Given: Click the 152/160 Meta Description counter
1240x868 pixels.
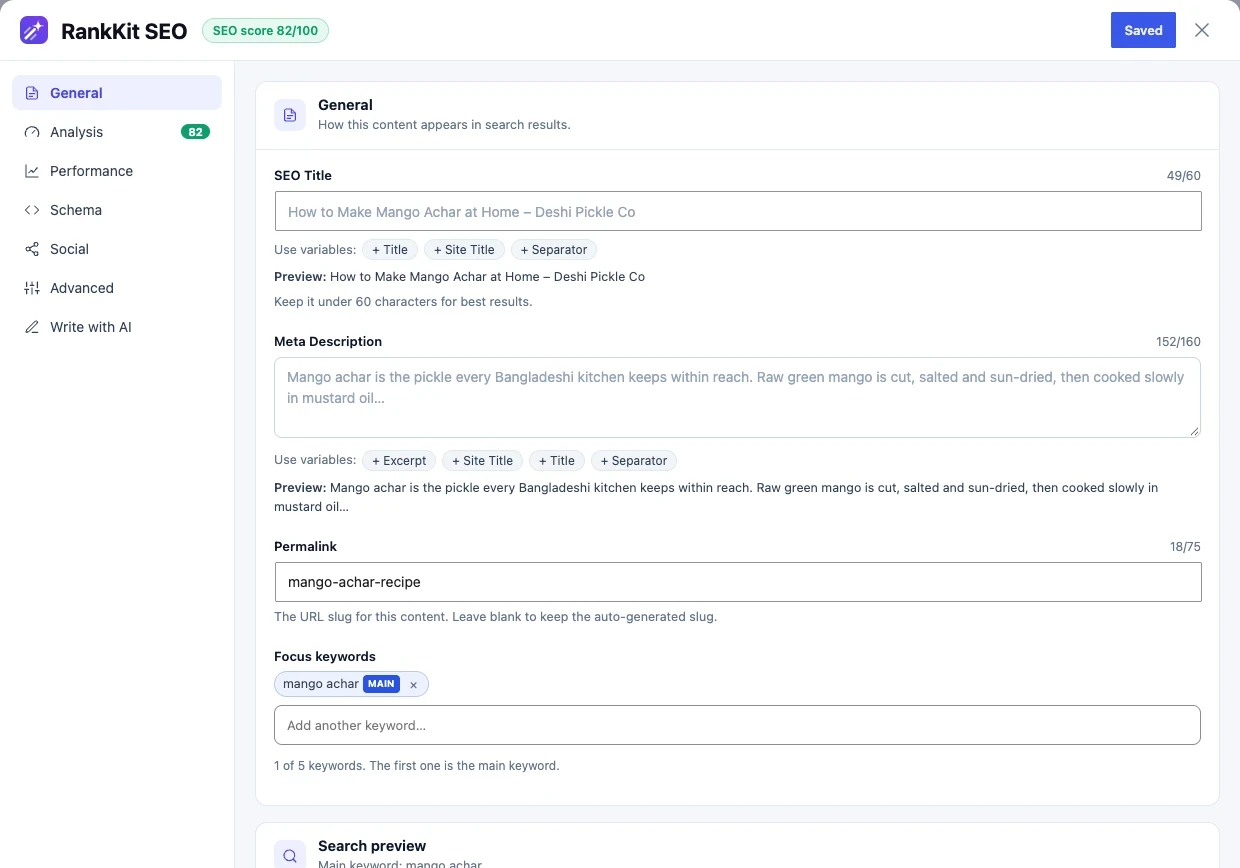Looking at the screenshot, I should tap(1178, 342).
